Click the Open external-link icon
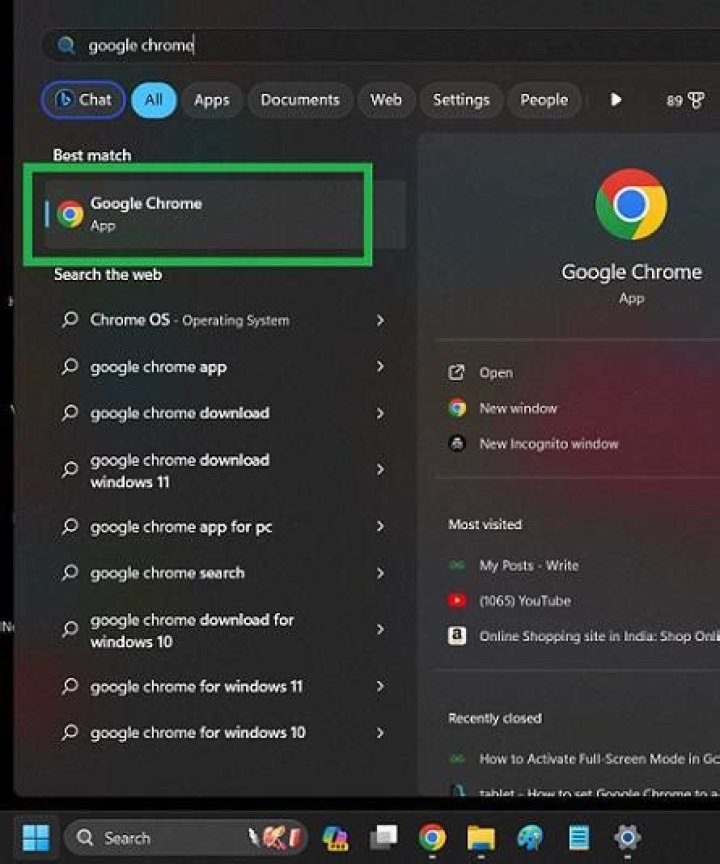Screen dimensions: 720x864 click(457, 373)
